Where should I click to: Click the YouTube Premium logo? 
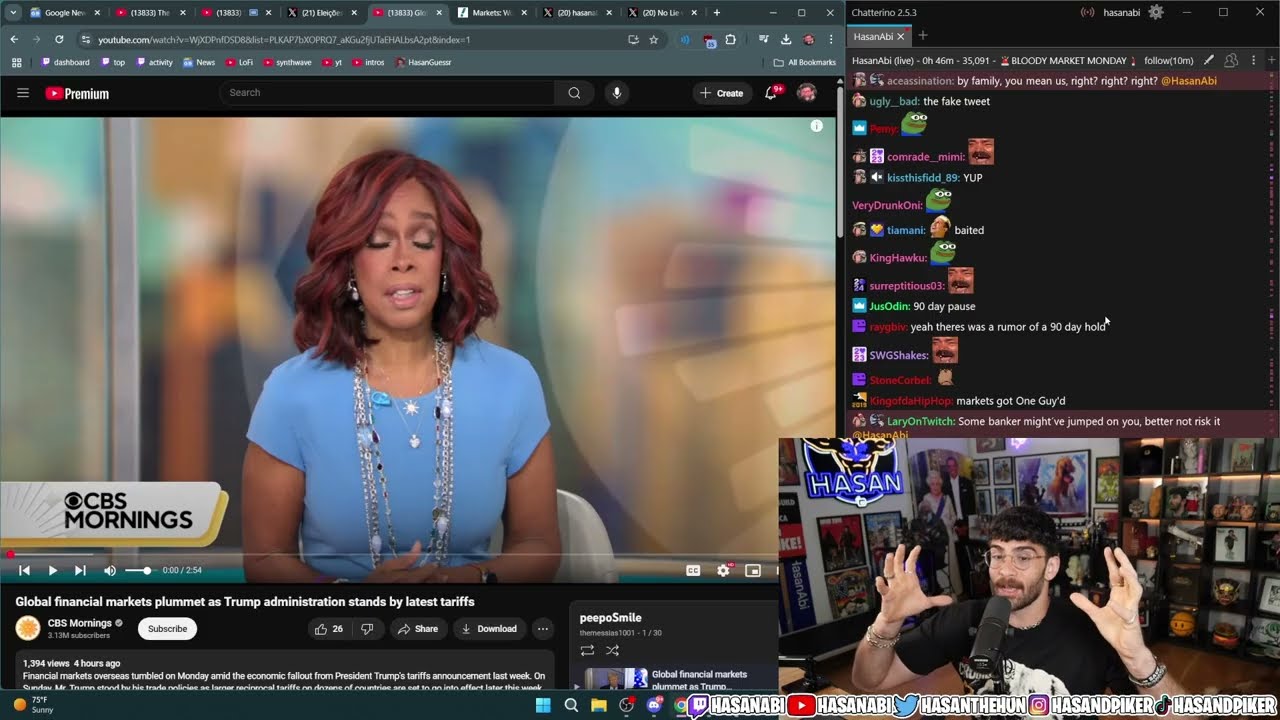coord(77,93)
